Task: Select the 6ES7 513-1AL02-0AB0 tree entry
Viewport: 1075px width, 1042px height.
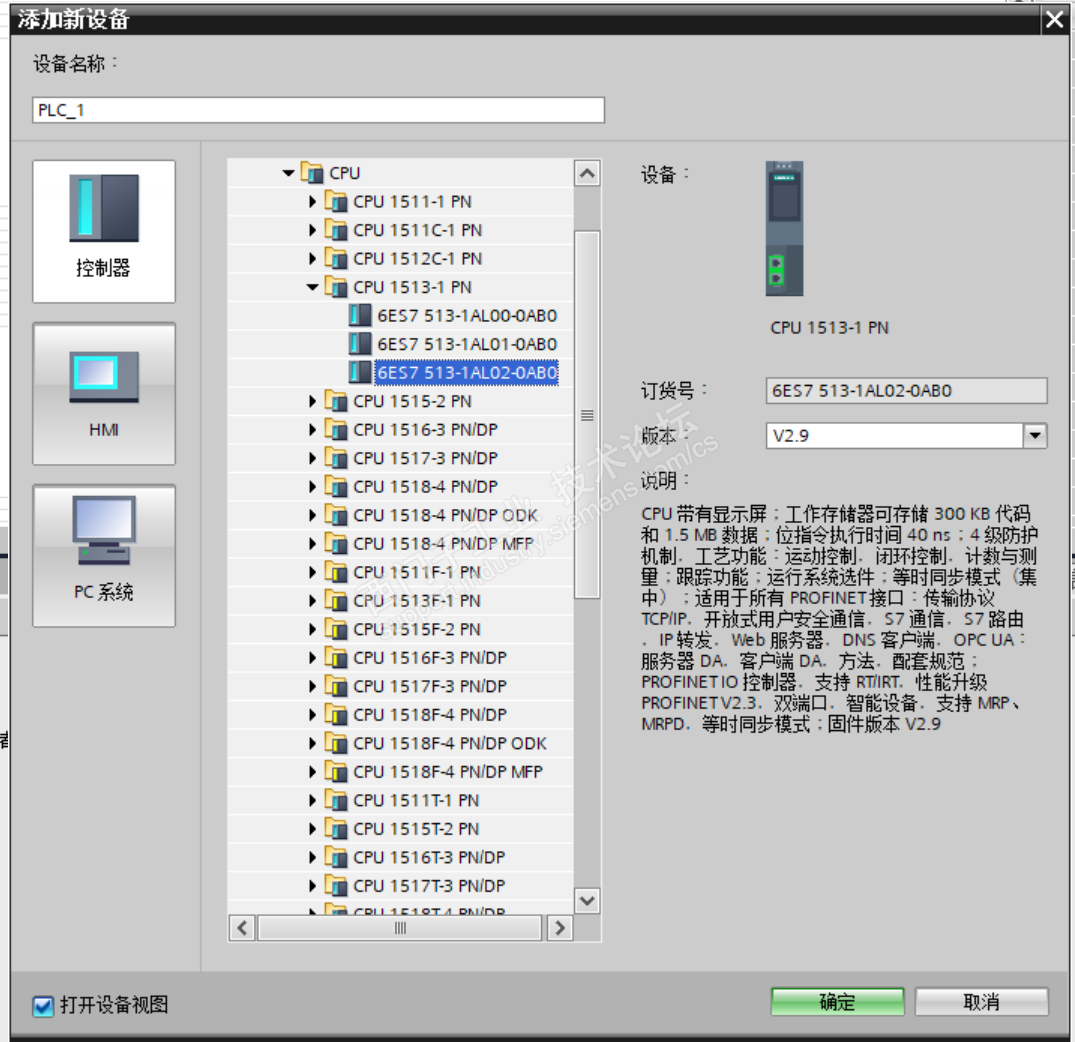Action: pyautogui.click(x=467, y=372)
